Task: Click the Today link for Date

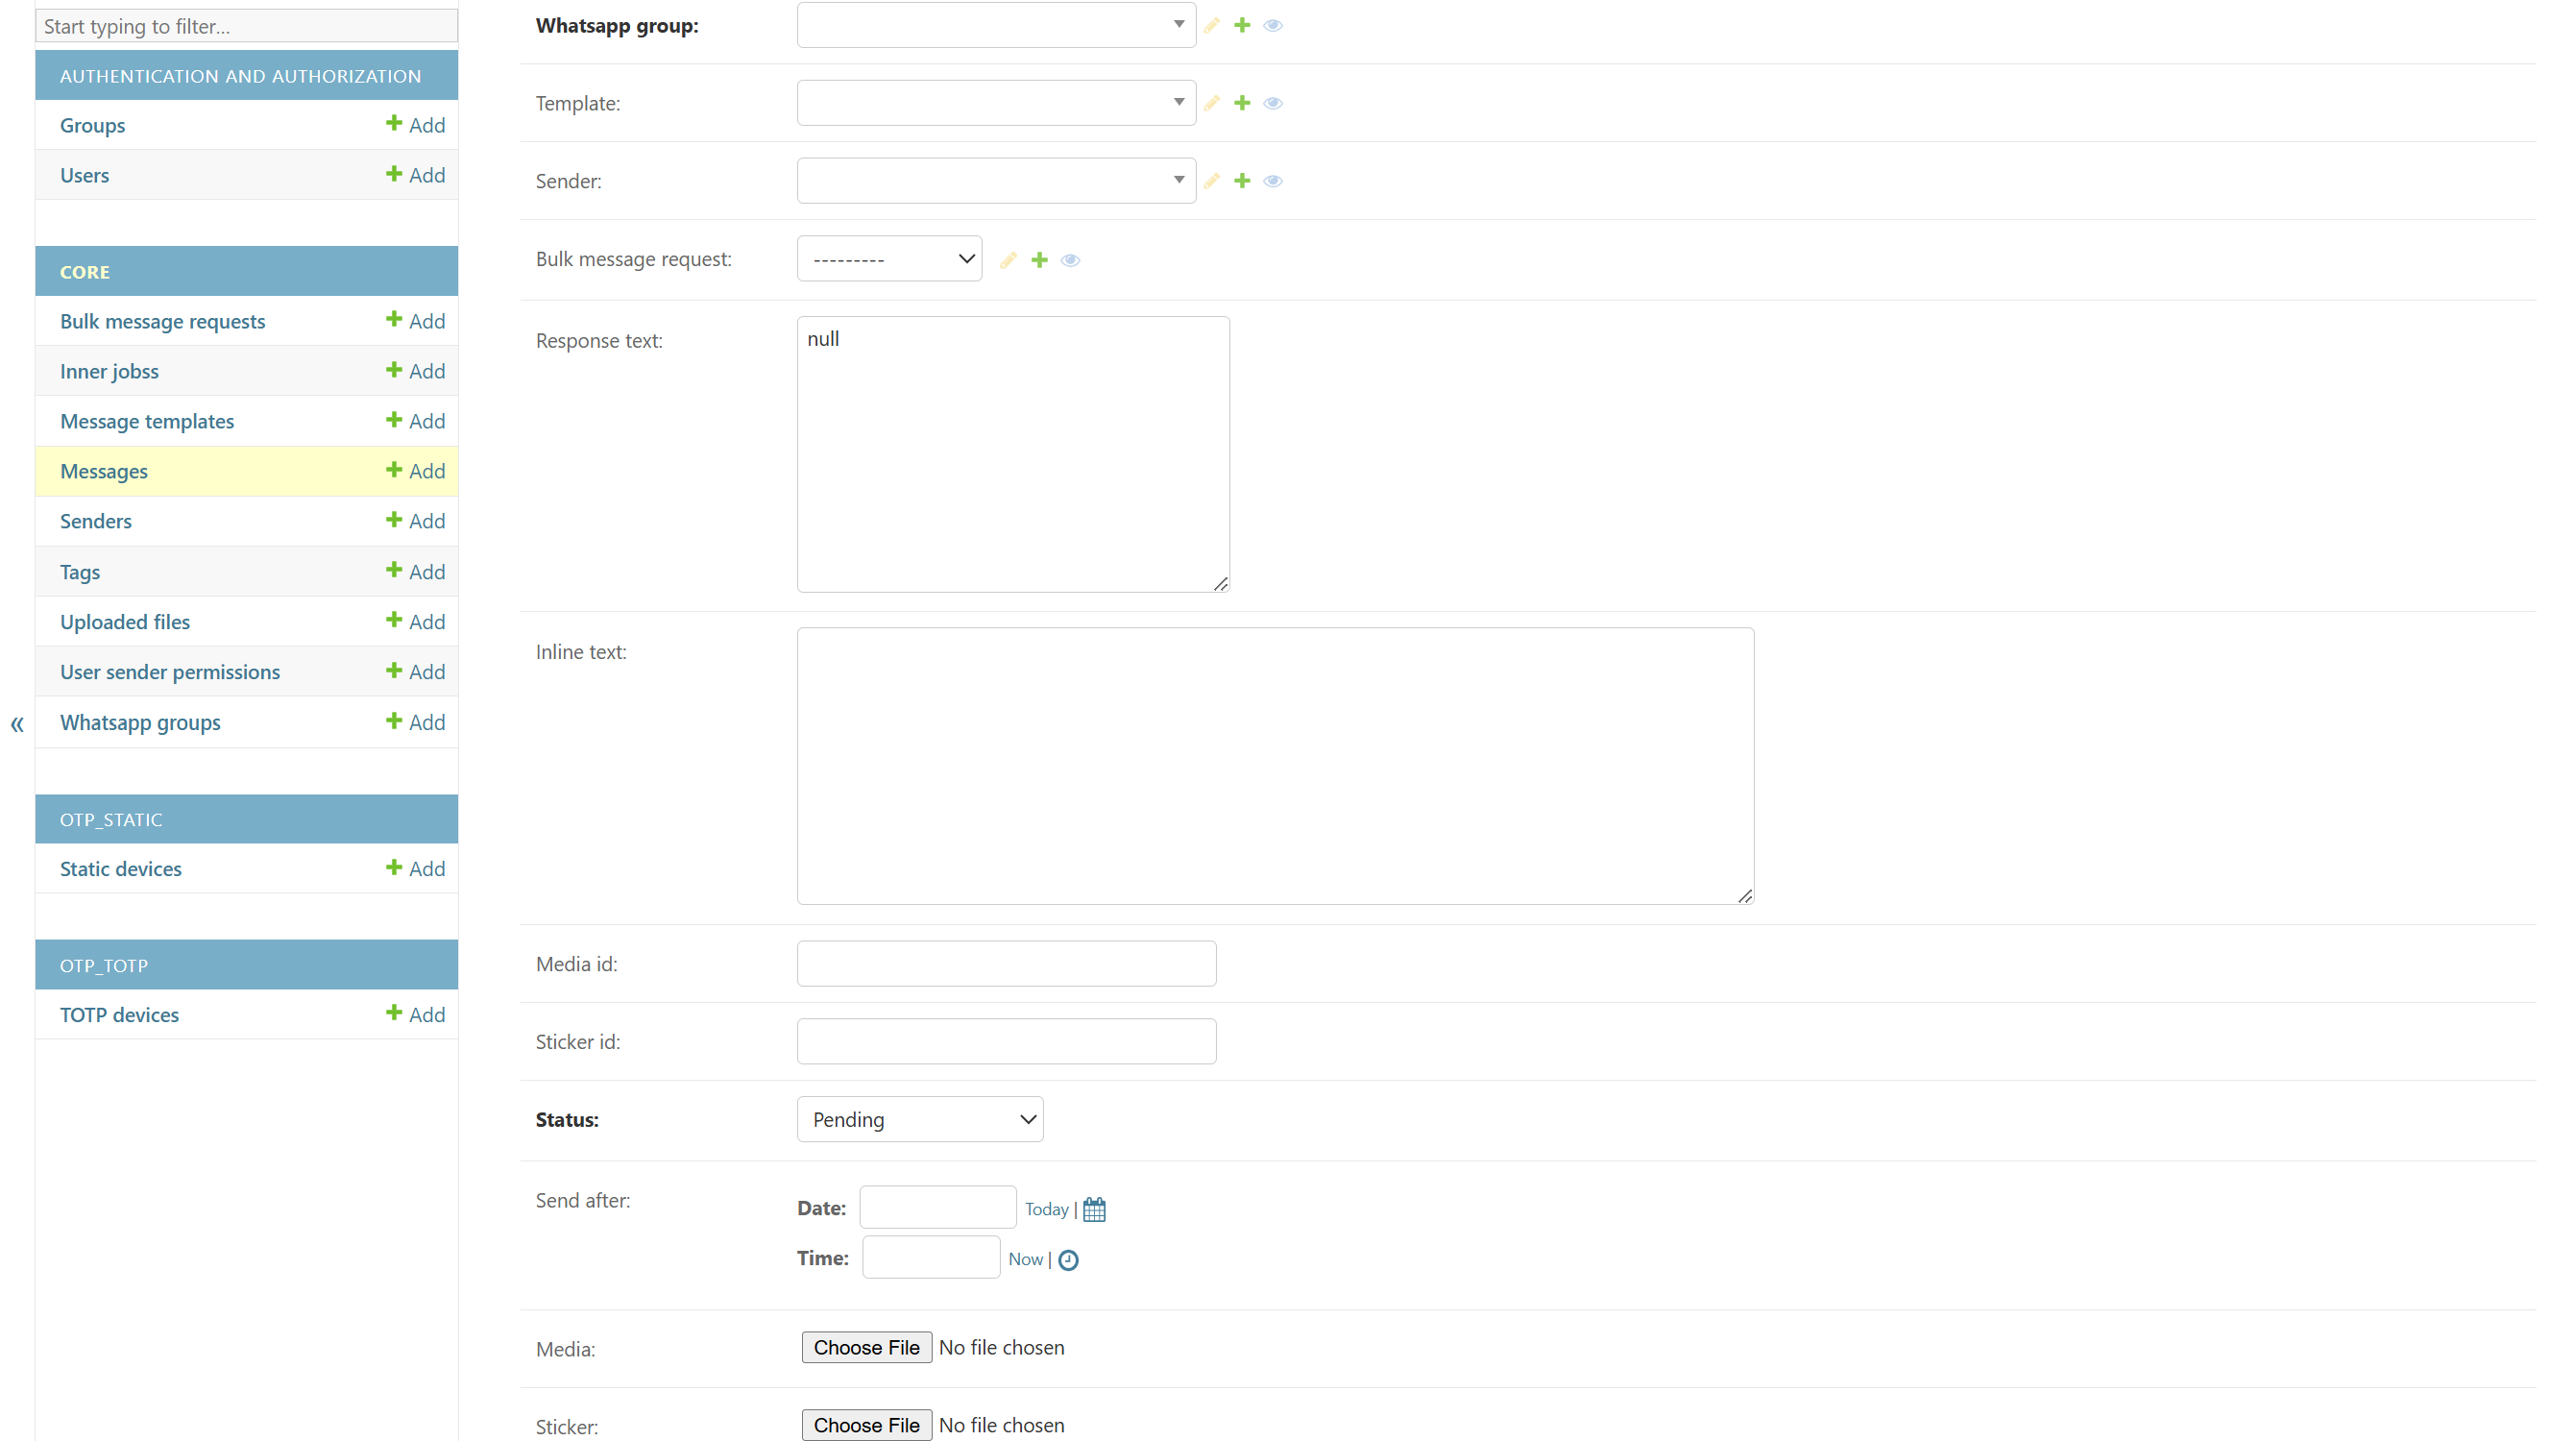Action: pyautogui.click(x=1046, y=1209)
